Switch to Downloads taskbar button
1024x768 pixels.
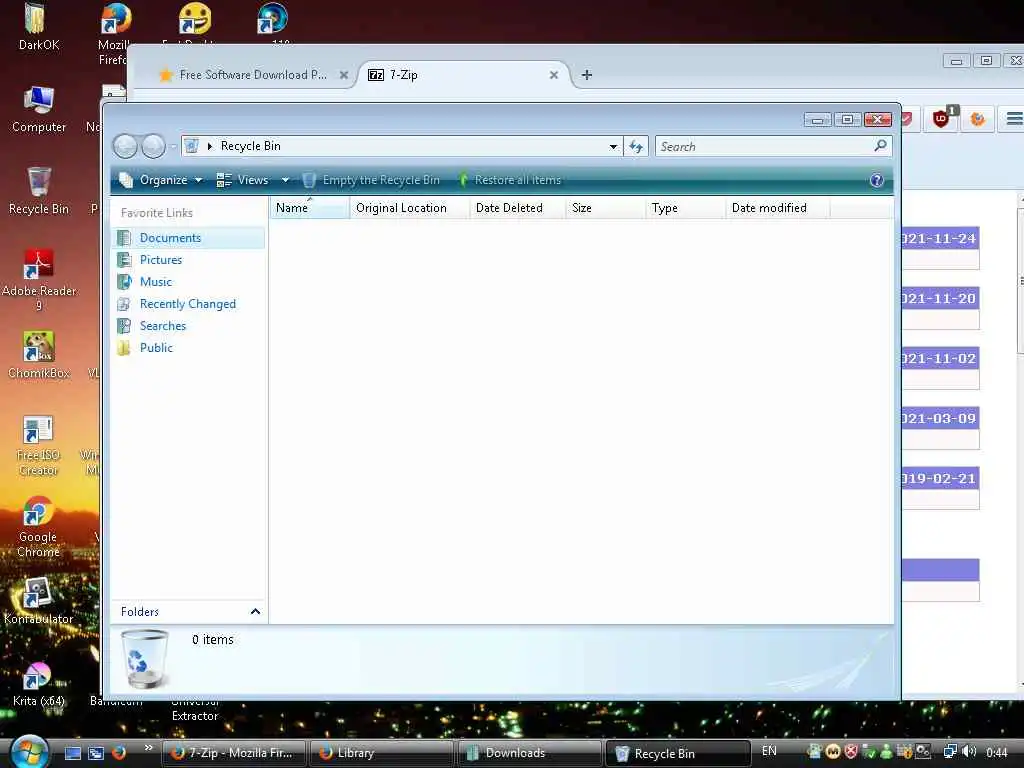coord(529,753)
